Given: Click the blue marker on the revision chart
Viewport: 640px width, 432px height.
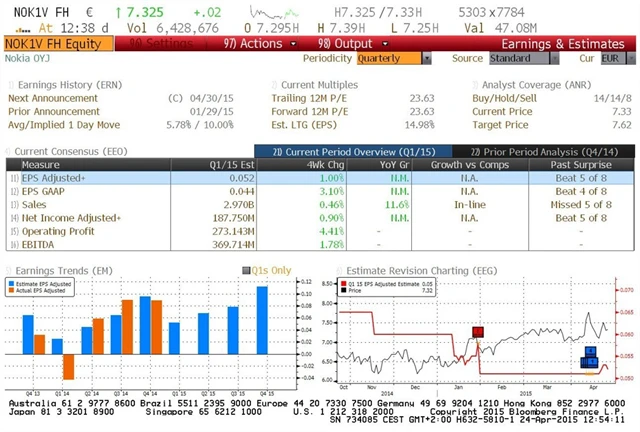Looking at the screenshot, I should click(589, 356).
